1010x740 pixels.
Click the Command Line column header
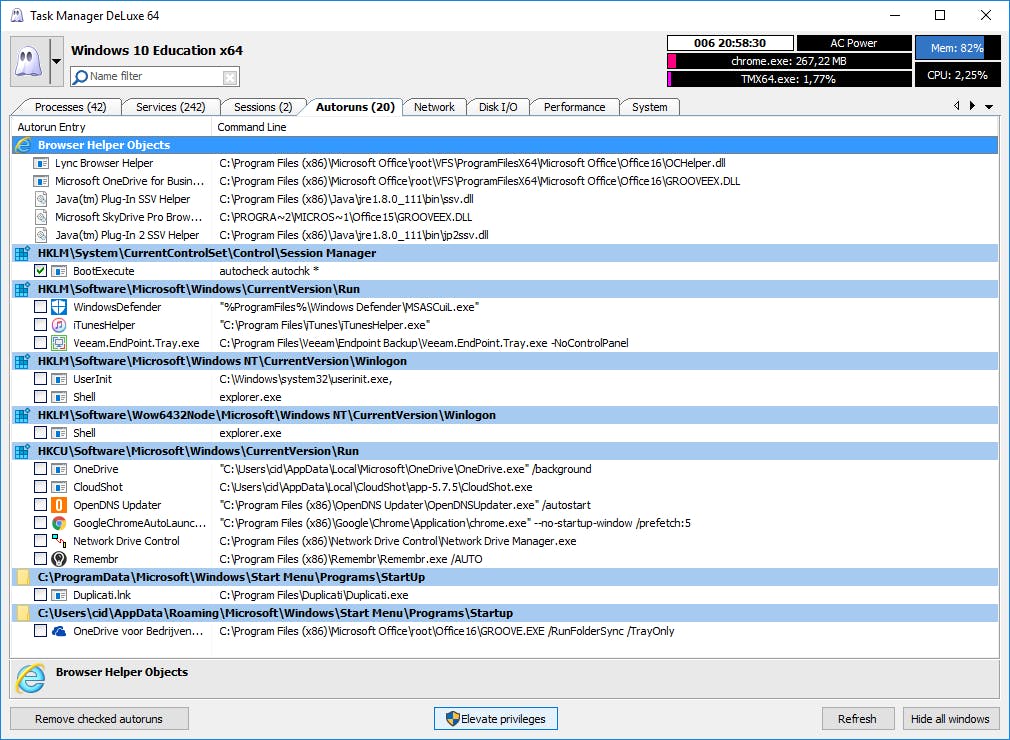[x=605, y=127]
